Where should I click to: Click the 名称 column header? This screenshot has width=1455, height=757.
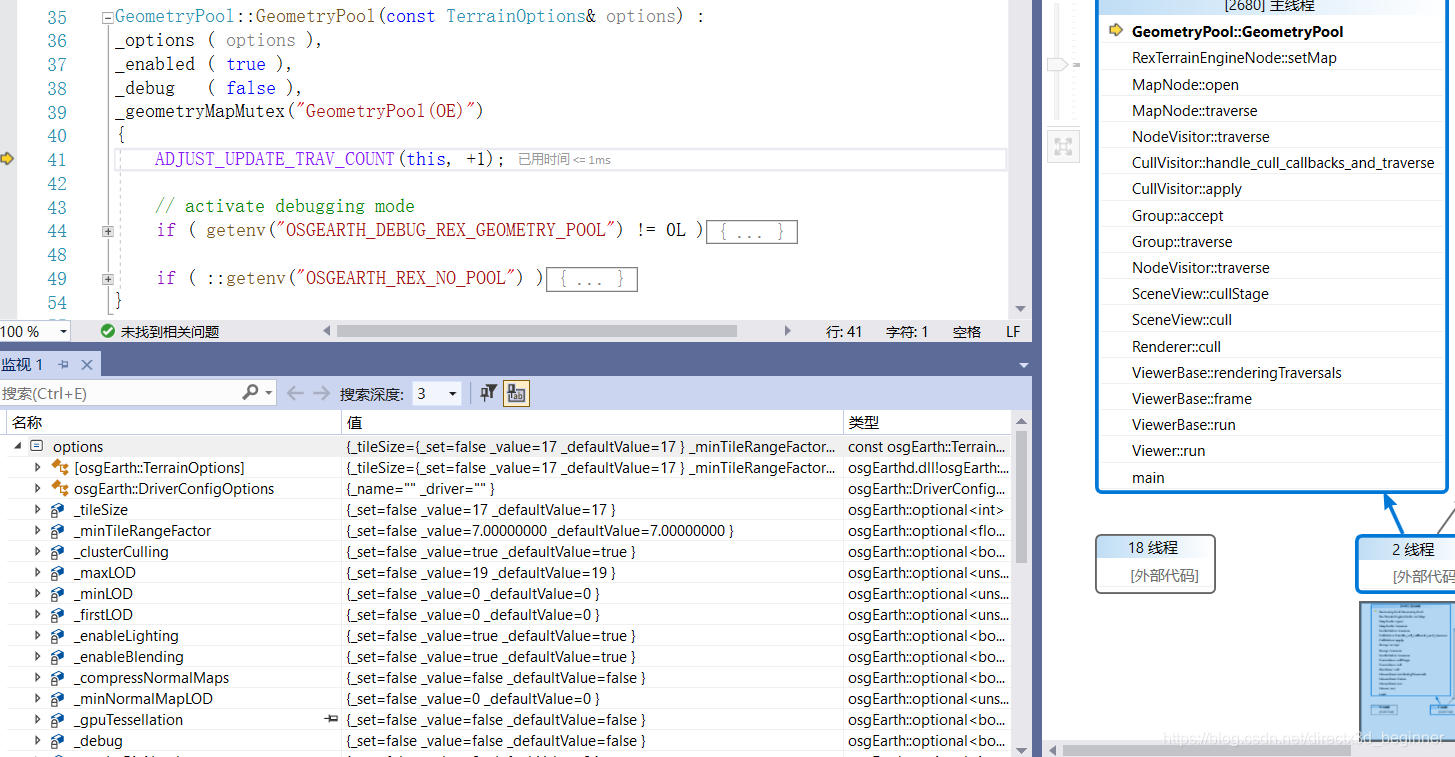point(173,423)
